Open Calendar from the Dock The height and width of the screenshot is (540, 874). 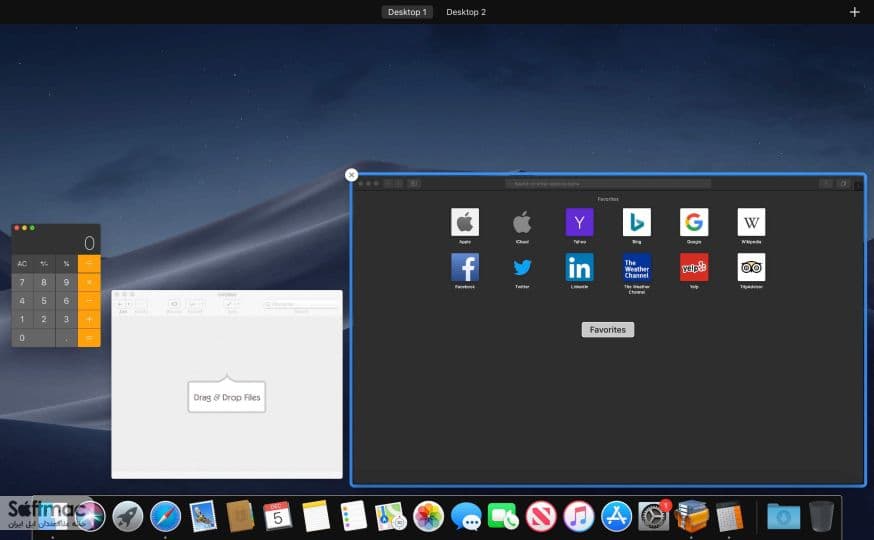point(278,516)
